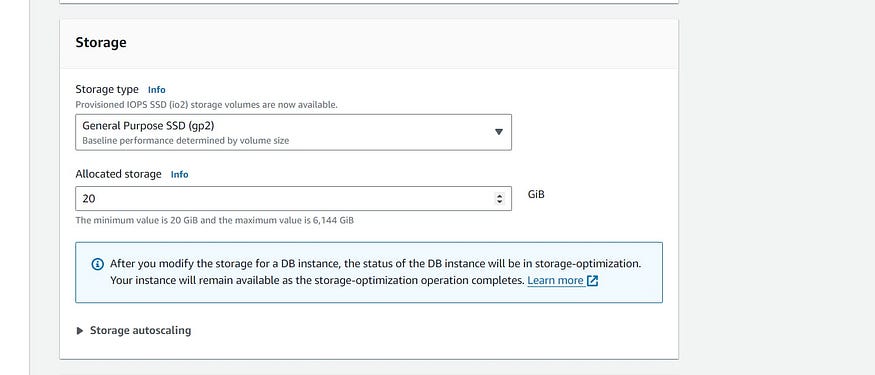Click the minimum and maximum value hint text
This screenshot has width=875, height=375.
point(214,220)
